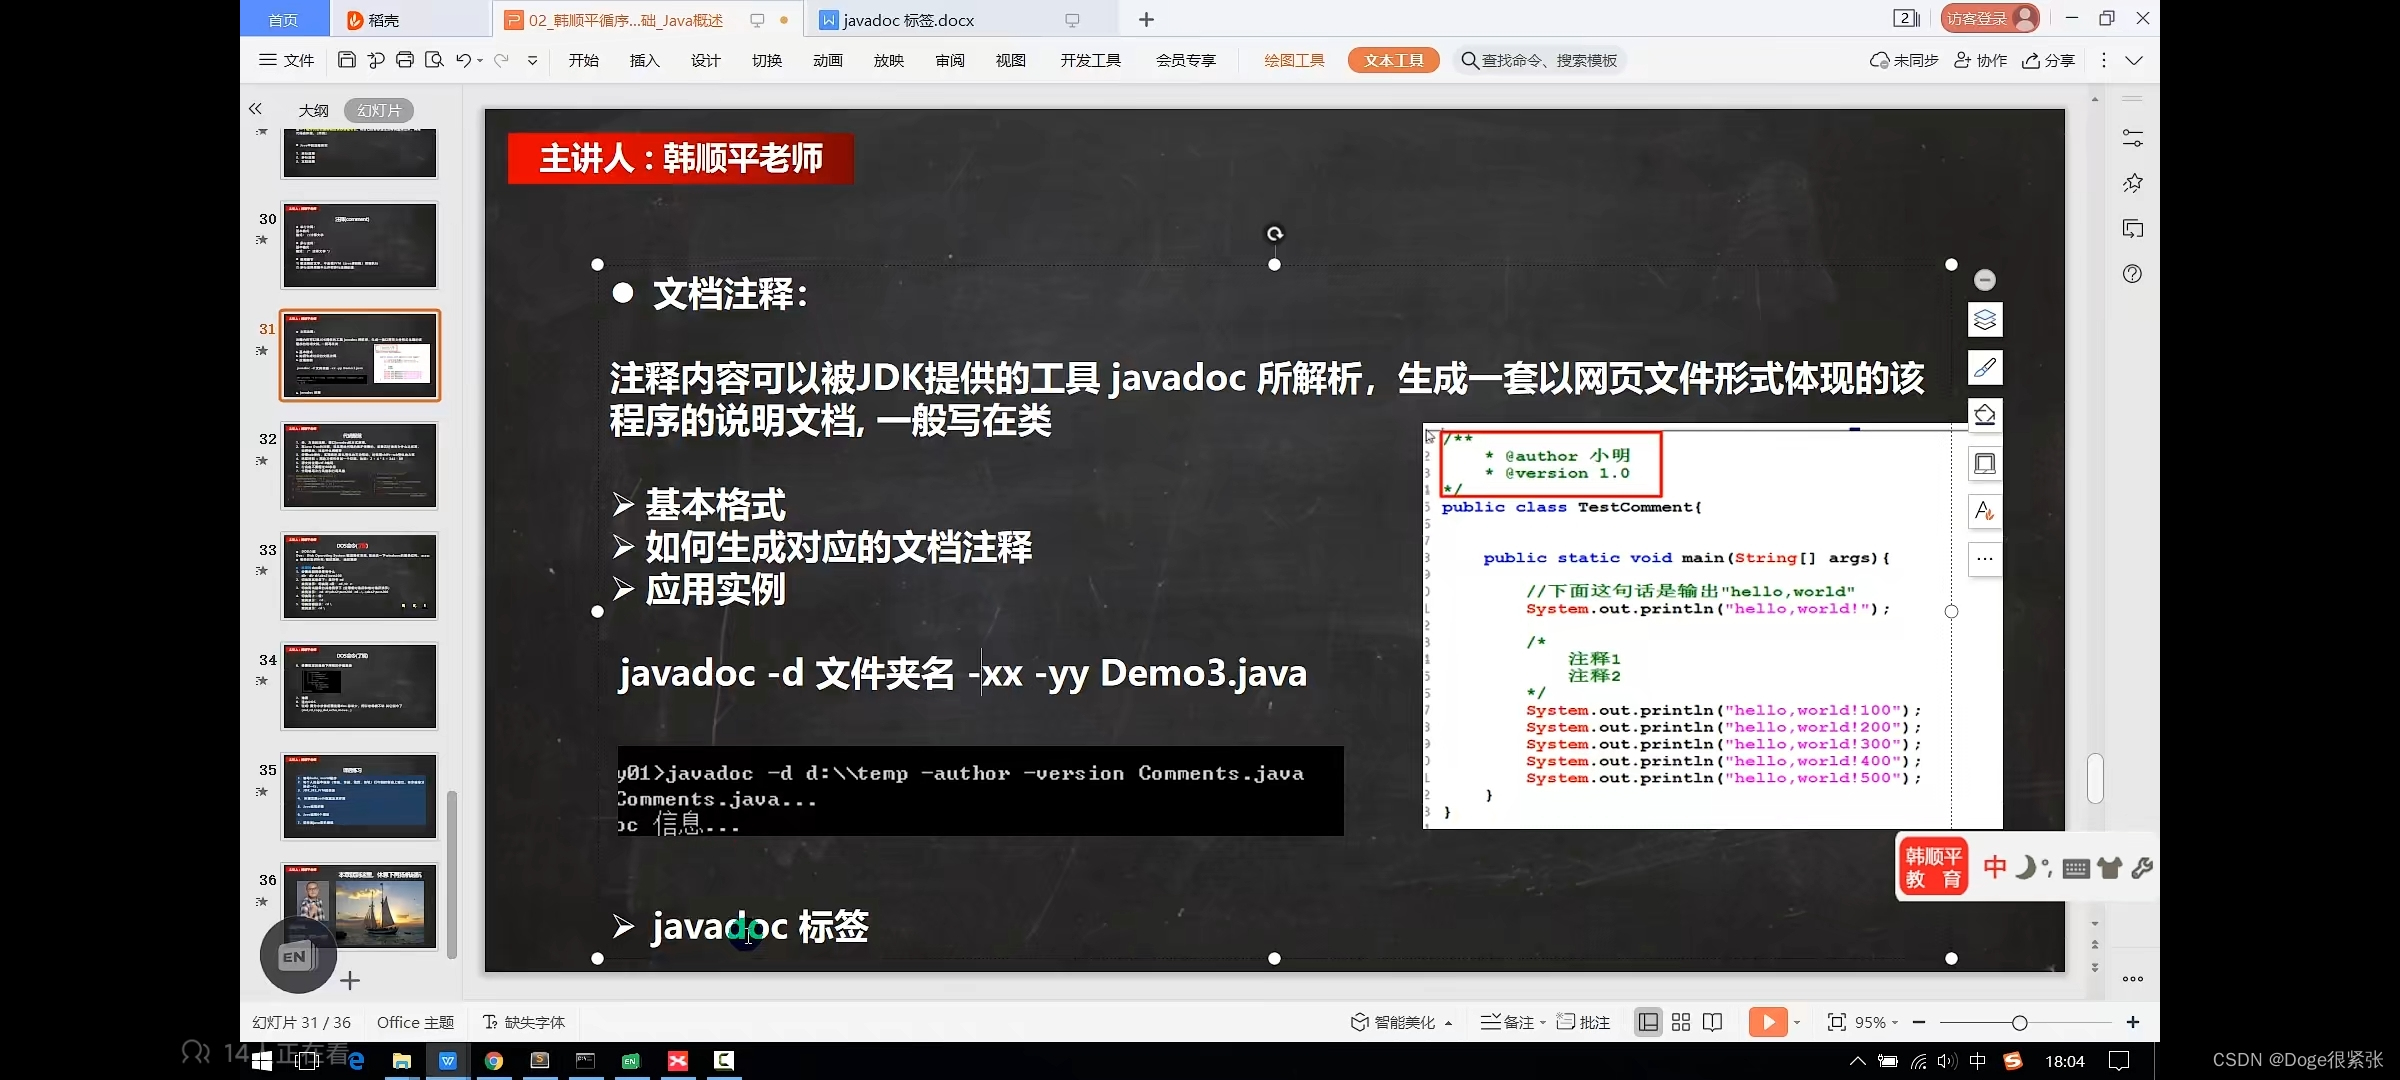
Task: Switch to reading view layout toggle
Action: (x=1713, y=1022)
